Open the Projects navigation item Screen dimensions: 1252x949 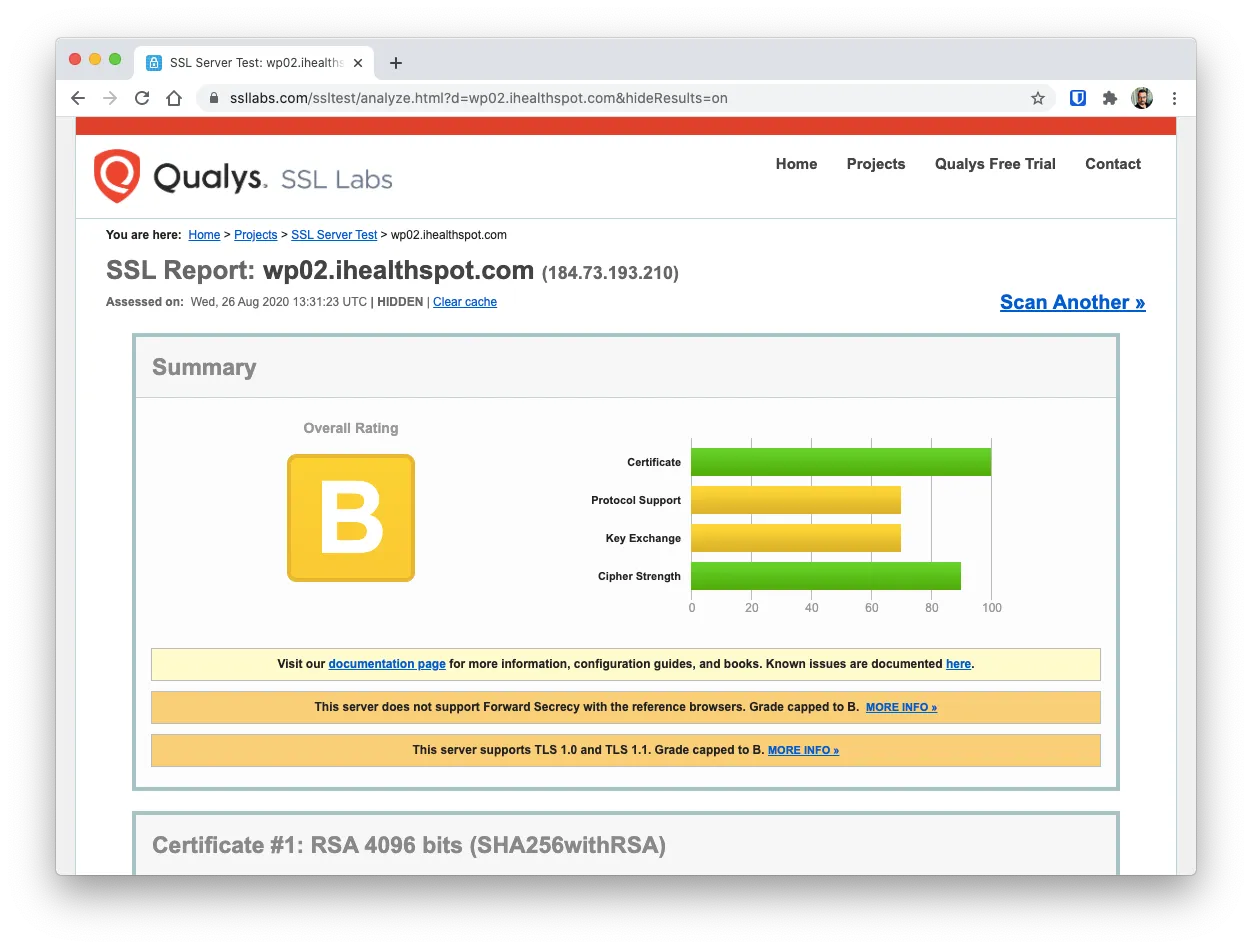point(876,164)
